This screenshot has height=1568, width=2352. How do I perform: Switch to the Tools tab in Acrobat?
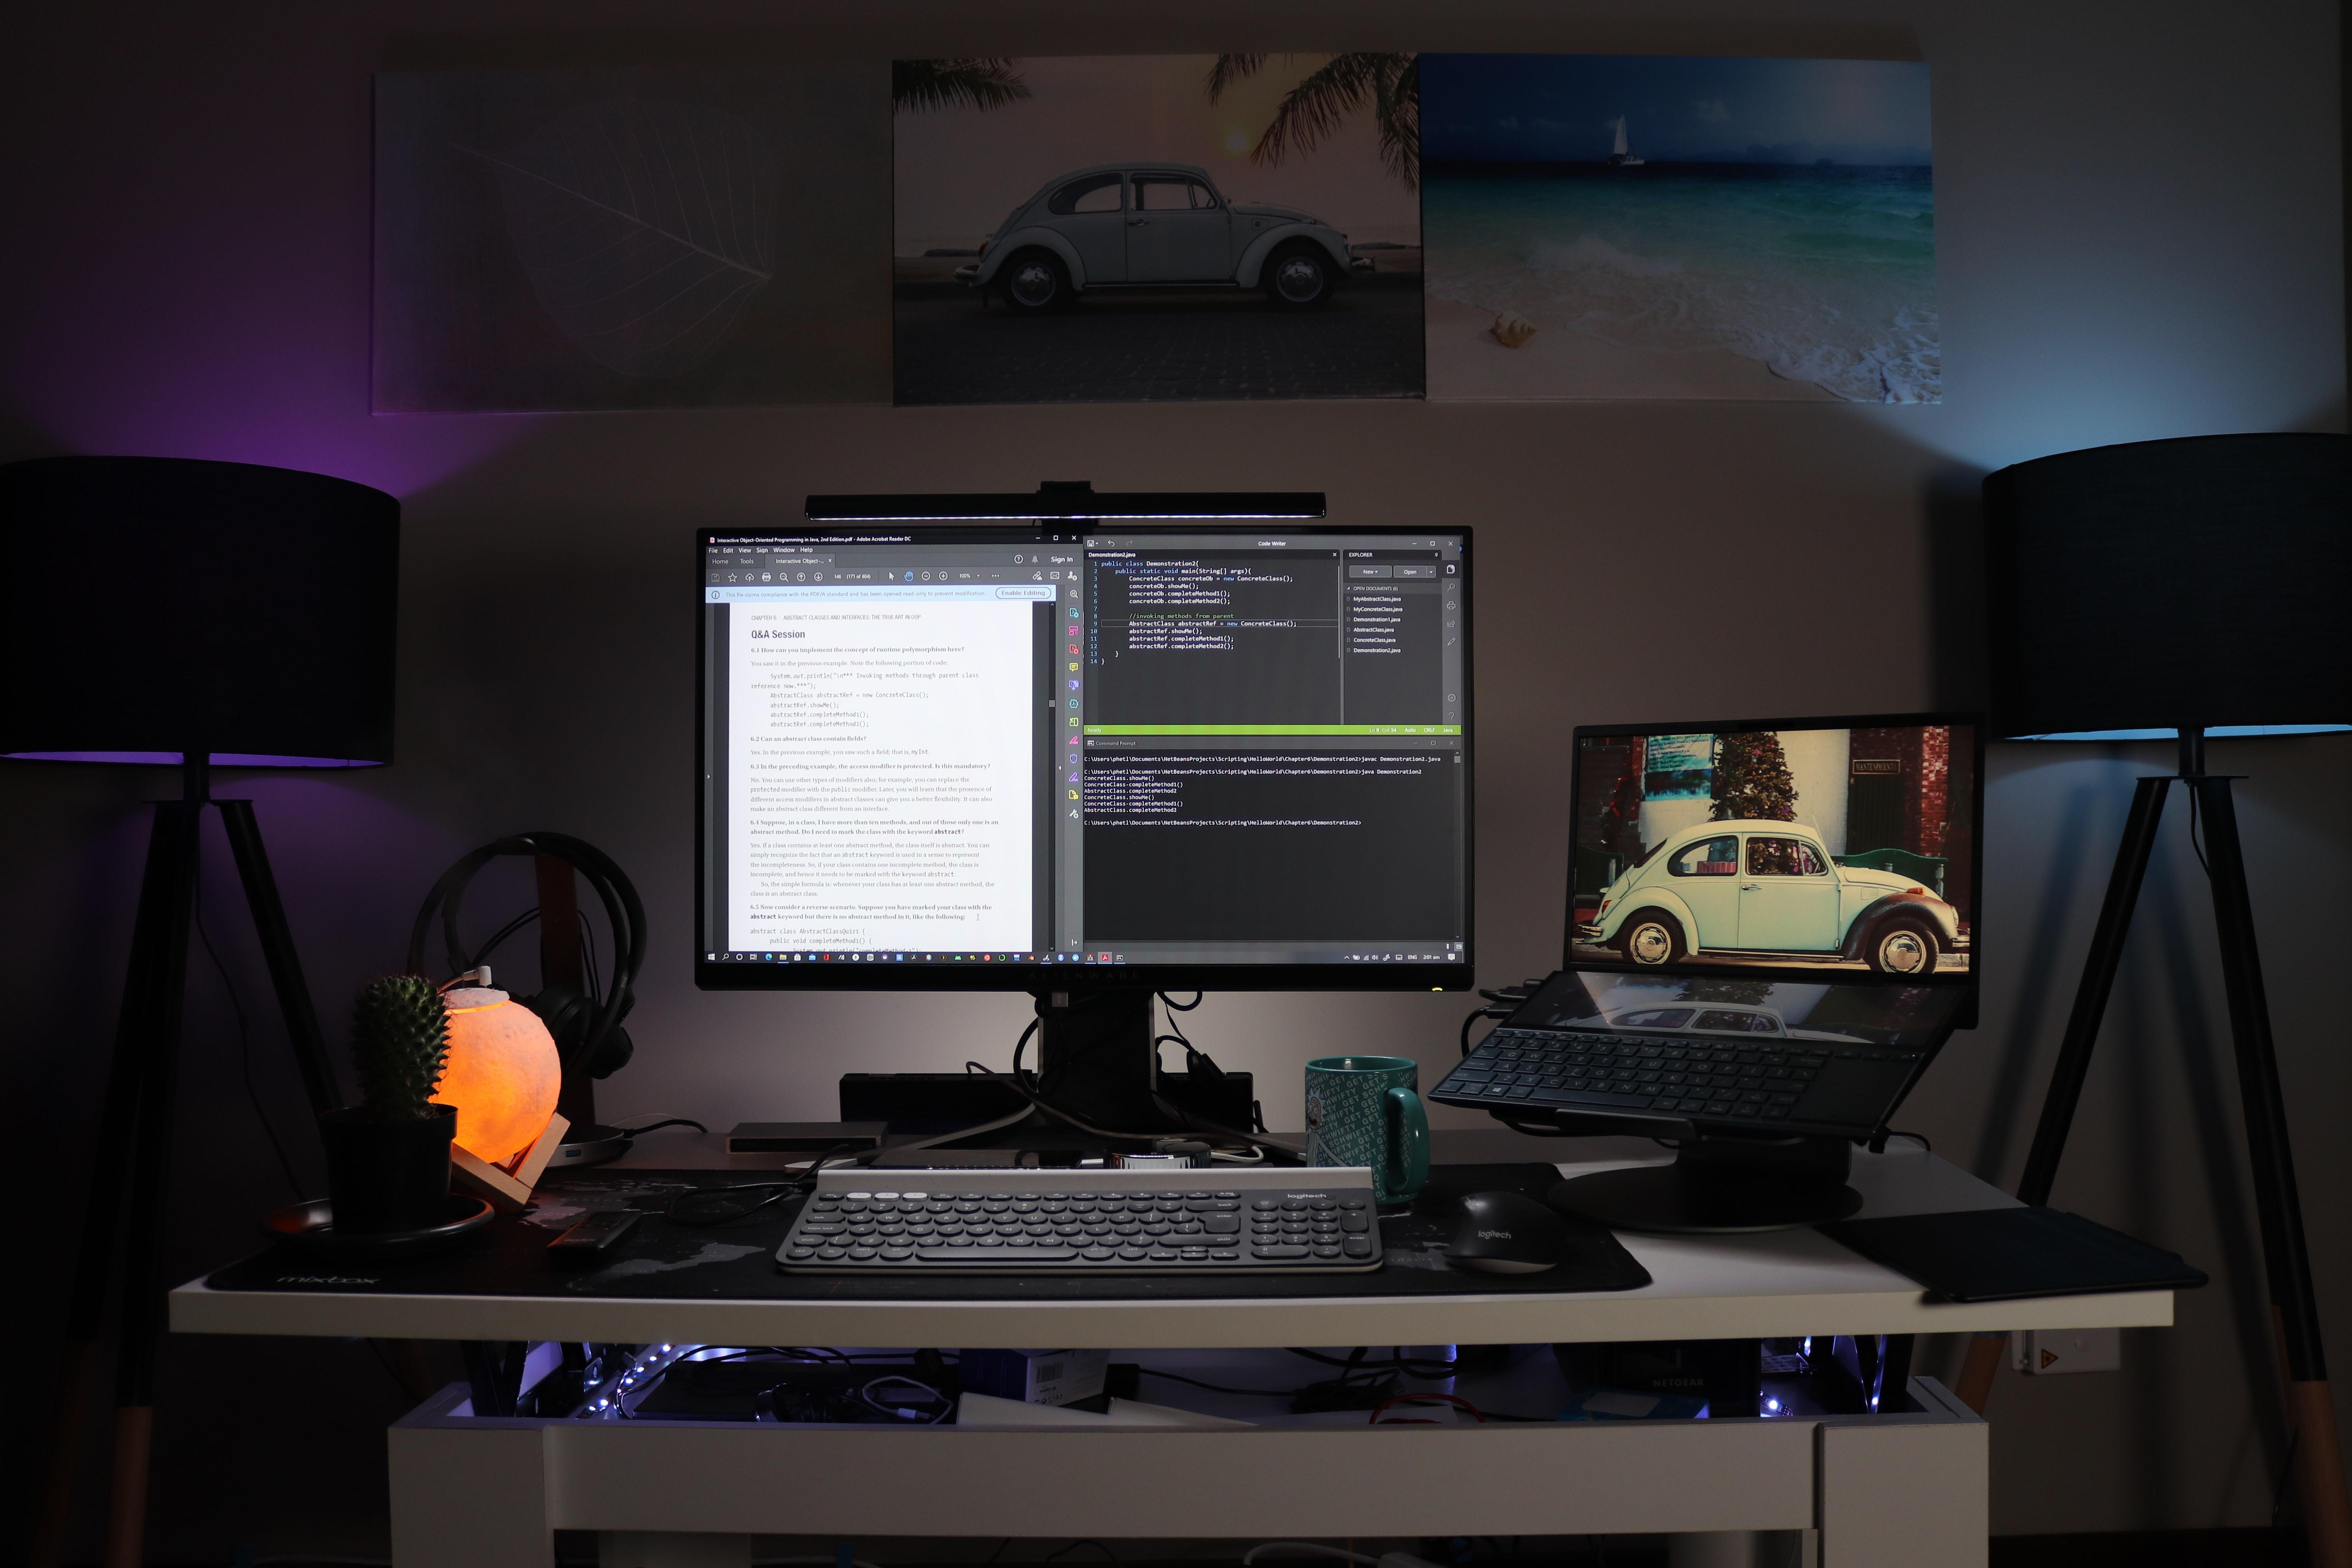[747, 561]
